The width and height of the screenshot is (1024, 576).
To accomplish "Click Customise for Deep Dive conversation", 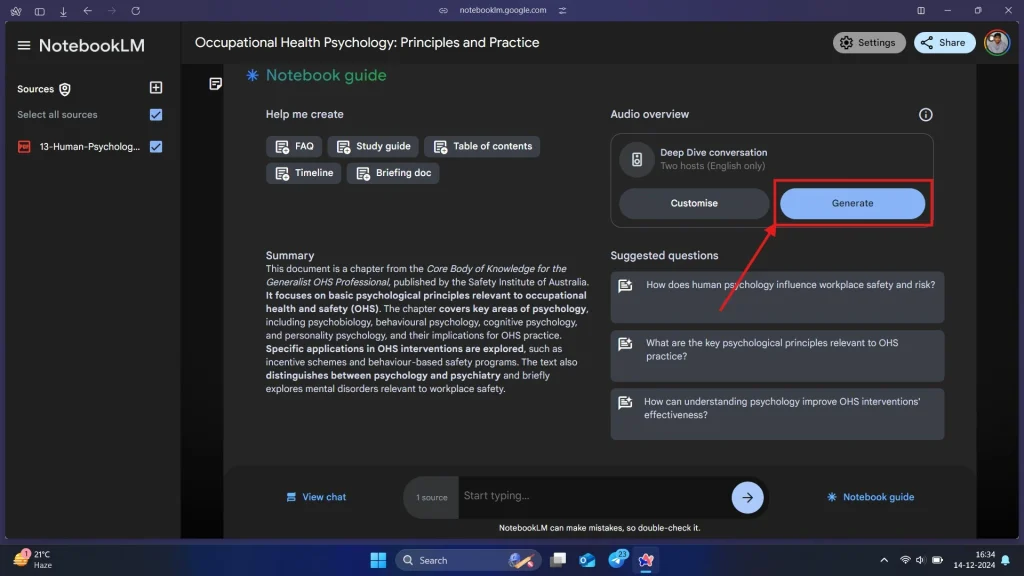I will tap(694, 203).
